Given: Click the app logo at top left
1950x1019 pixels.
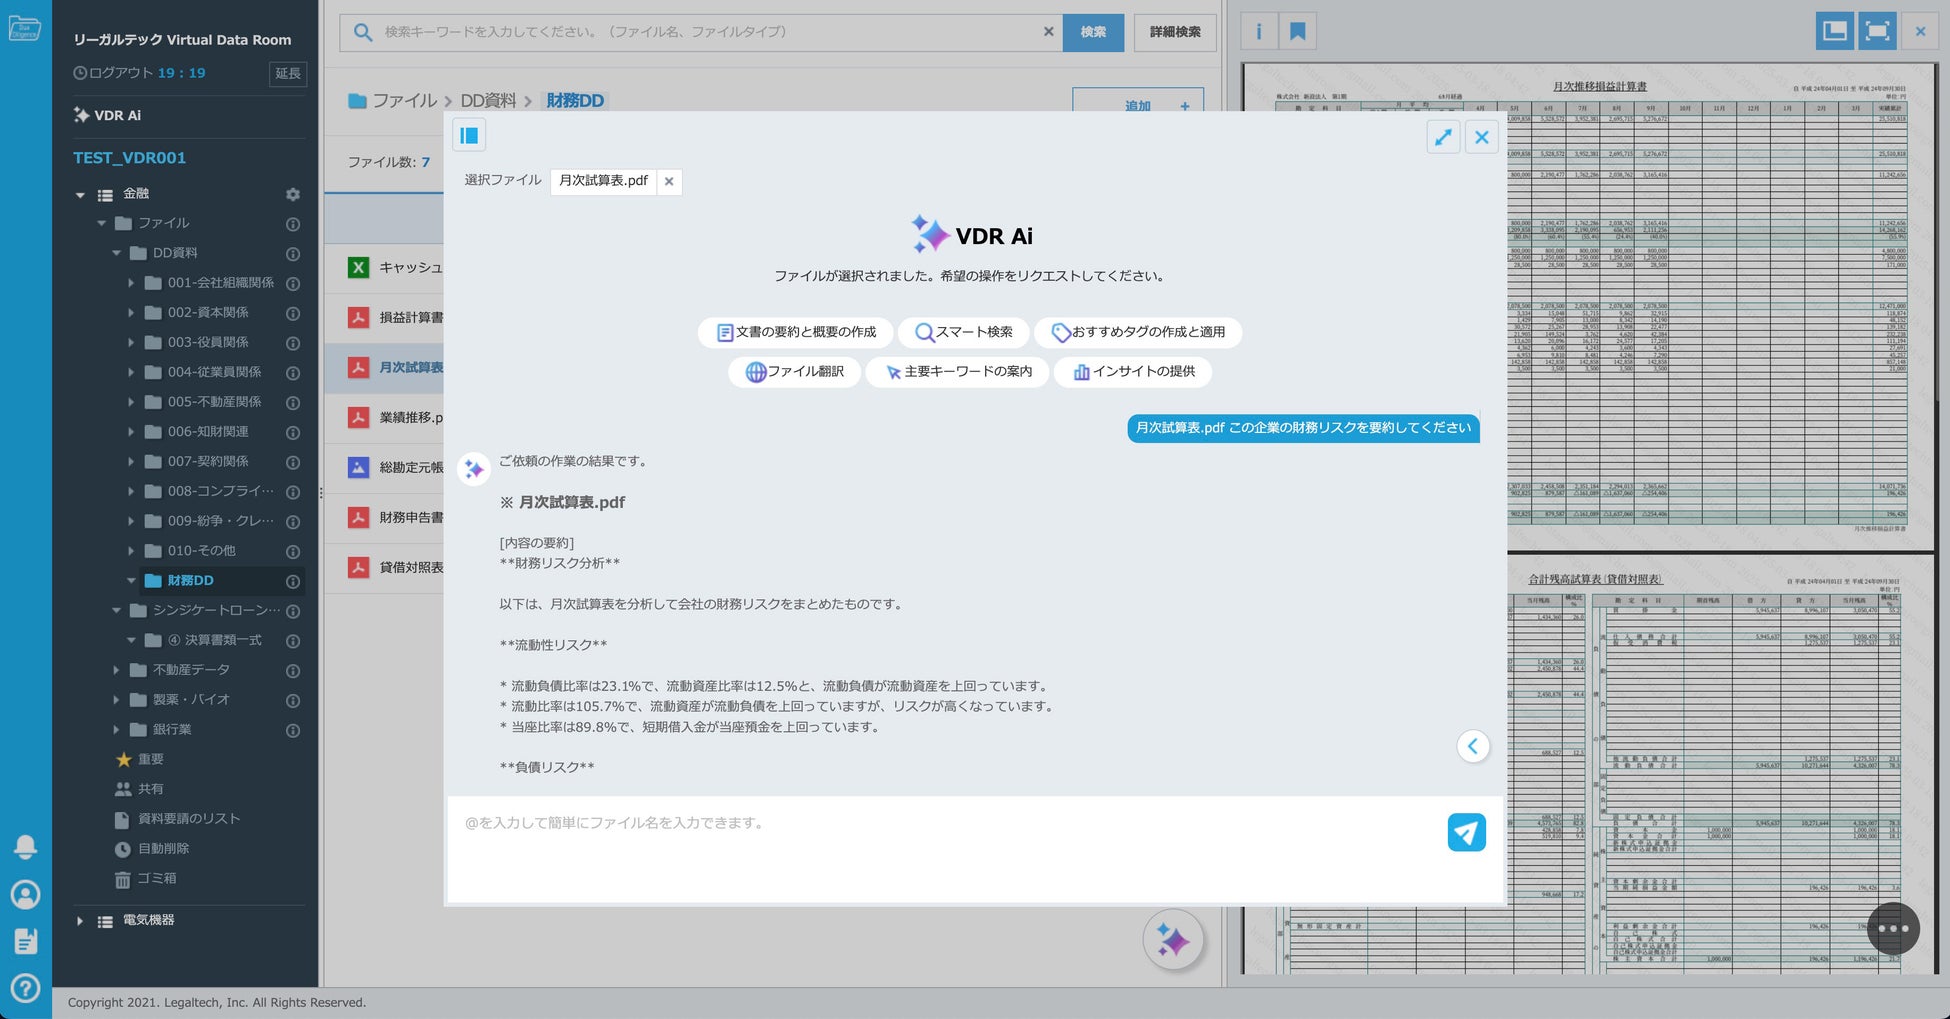Looking at the screenshot, I should coord(24,28).
